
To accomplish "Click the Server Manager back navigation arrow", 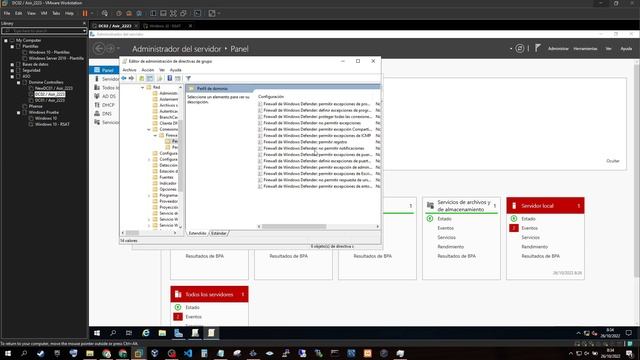I will click(x=99, y=49).
